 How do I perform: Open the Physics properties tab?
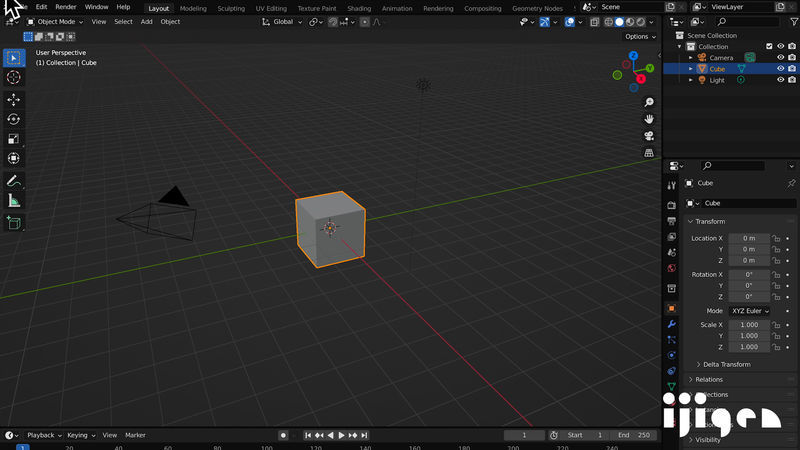[671, 355]
